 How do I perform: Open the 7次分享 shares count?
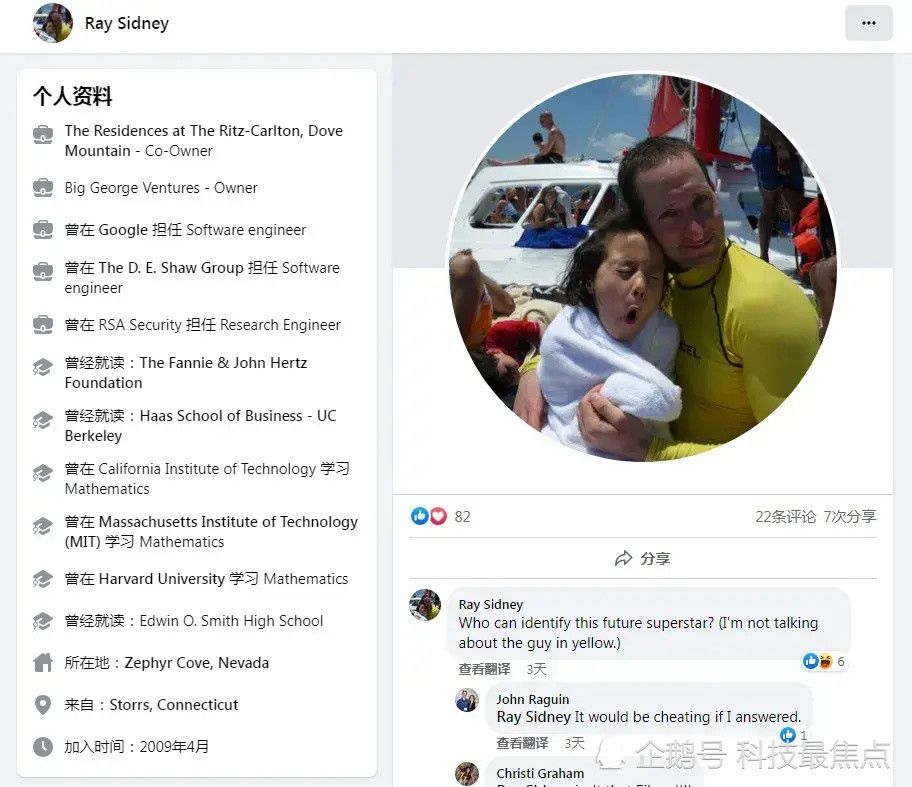click(x=850, y=517)
